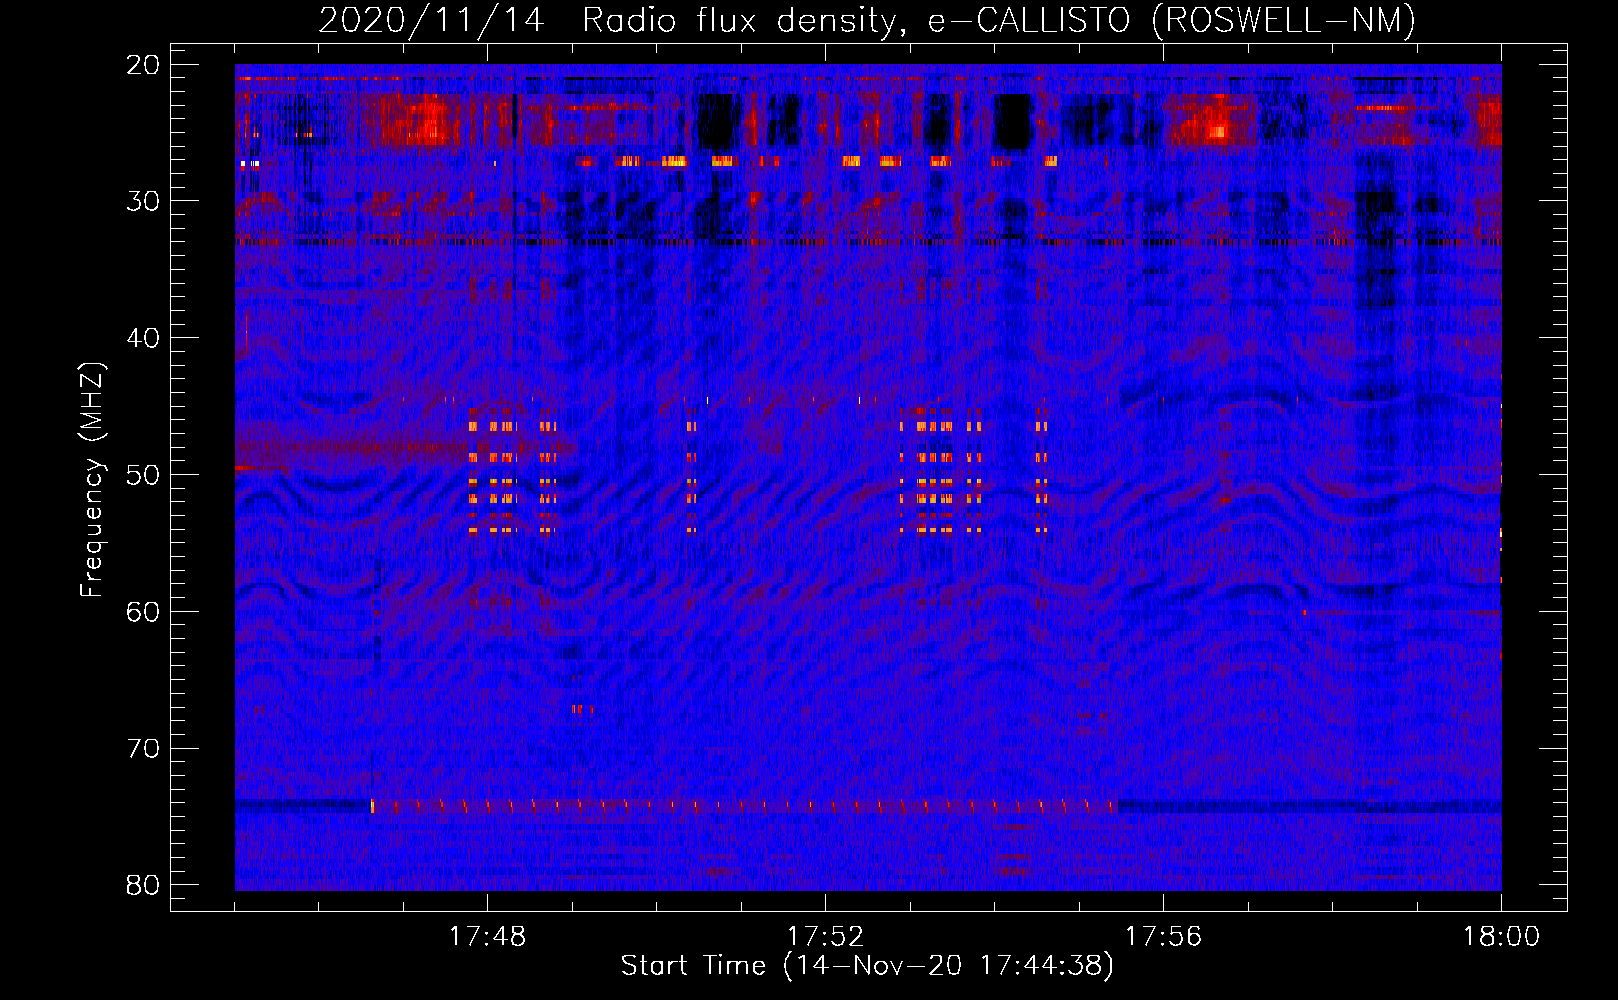Click the 'Frequency (MHZ)' axis label
The height and width of the screenshot is (1000, 1618).
coord(92,480)
